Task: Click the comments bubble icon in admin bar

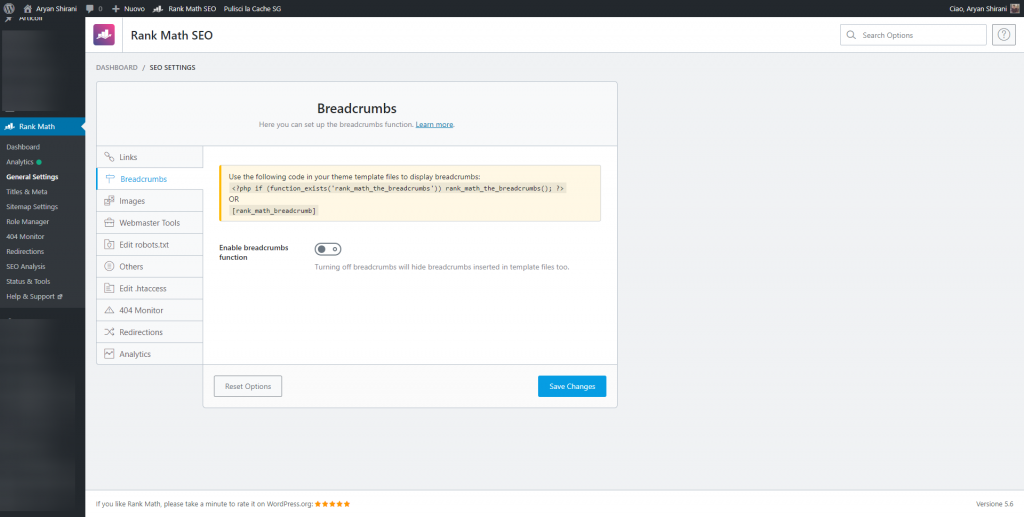Action: 89,8
